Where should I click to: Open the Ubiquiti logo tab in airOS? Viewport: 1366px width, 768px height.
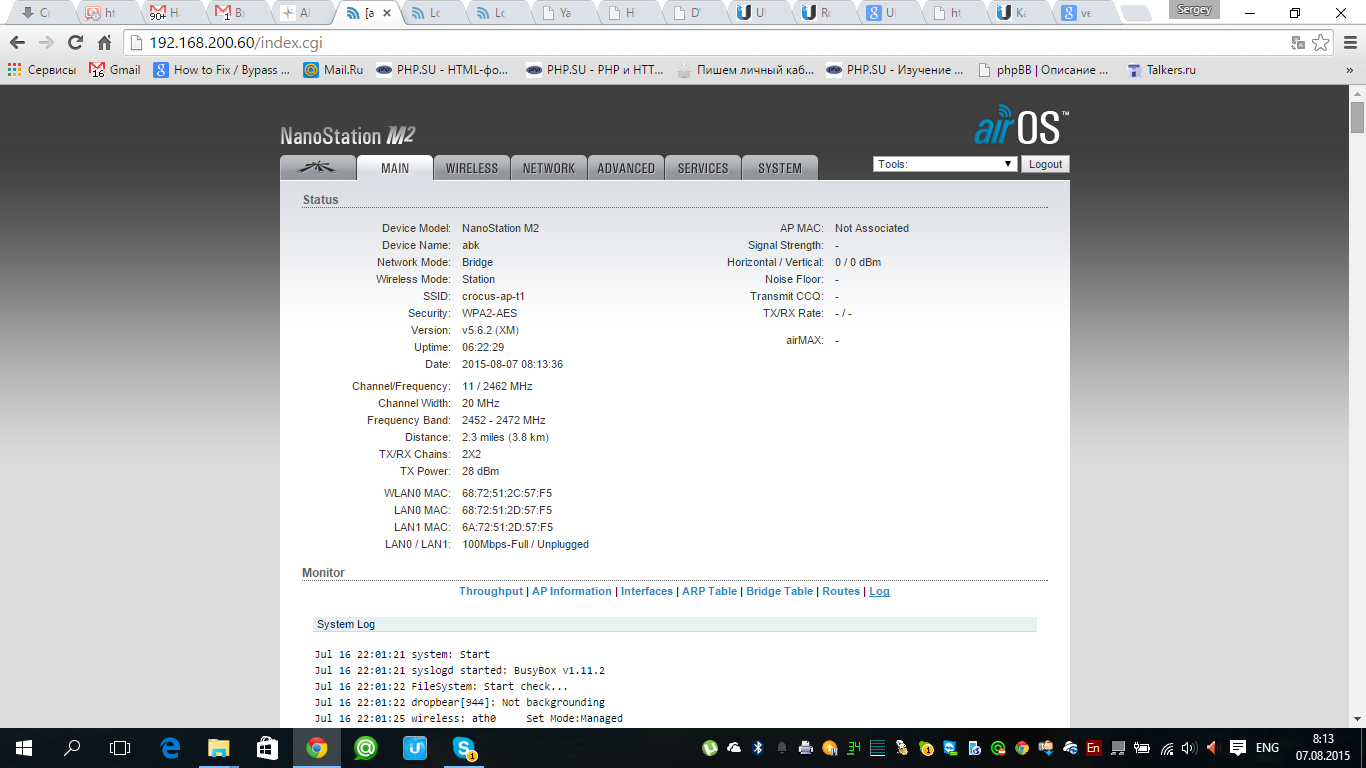318,168
